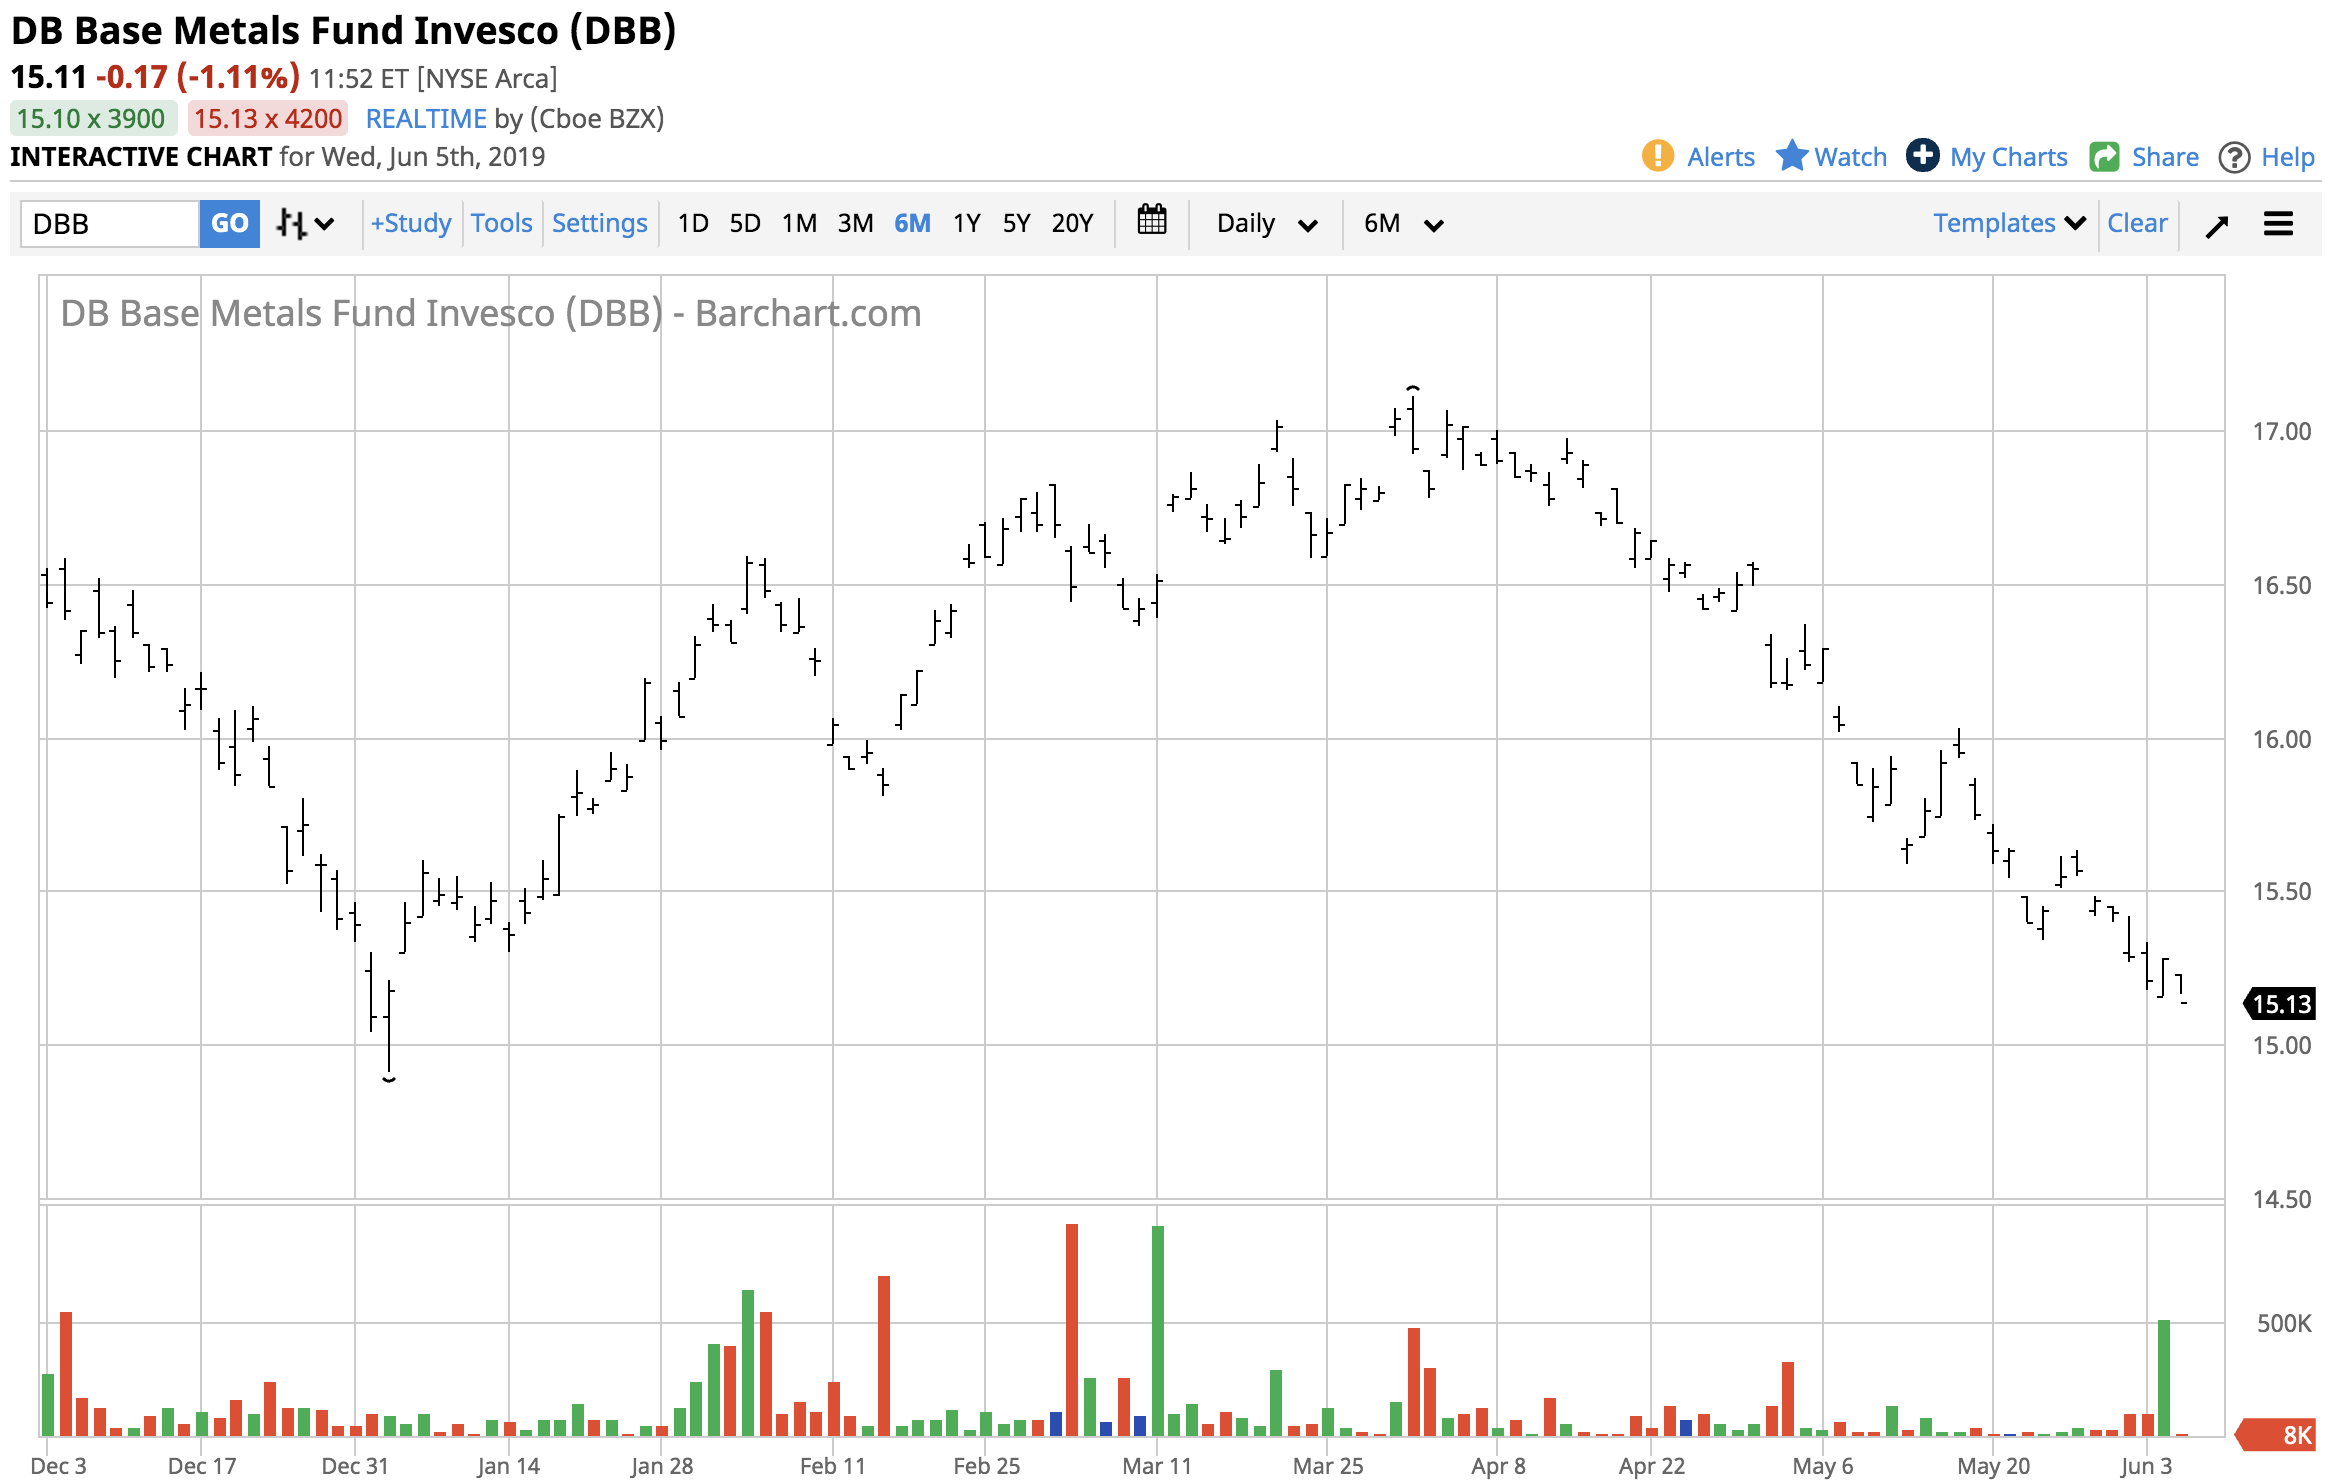The image size is (2330, 1482).
Task: Expand the chart to fullscreen arrow icon
Action: coord(2218,224)
